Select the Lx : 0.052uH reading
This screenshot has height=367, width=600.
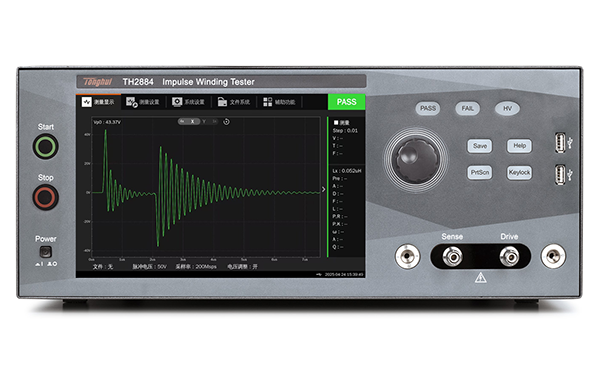(346, 171)
